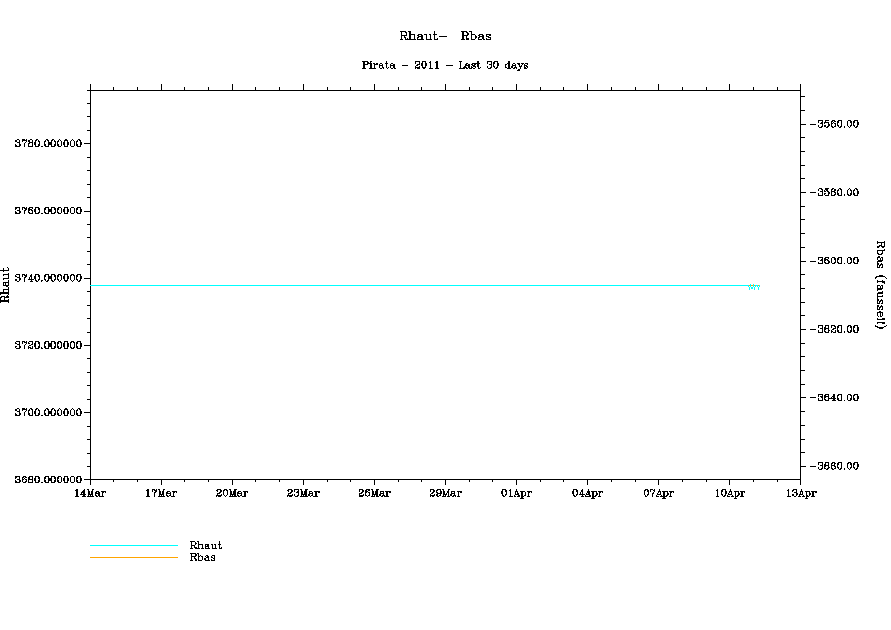This screenshot has height=630, width=891.
Task: Select the Rbas legend label
Action: pyautogui.click(x=202, y=557)
